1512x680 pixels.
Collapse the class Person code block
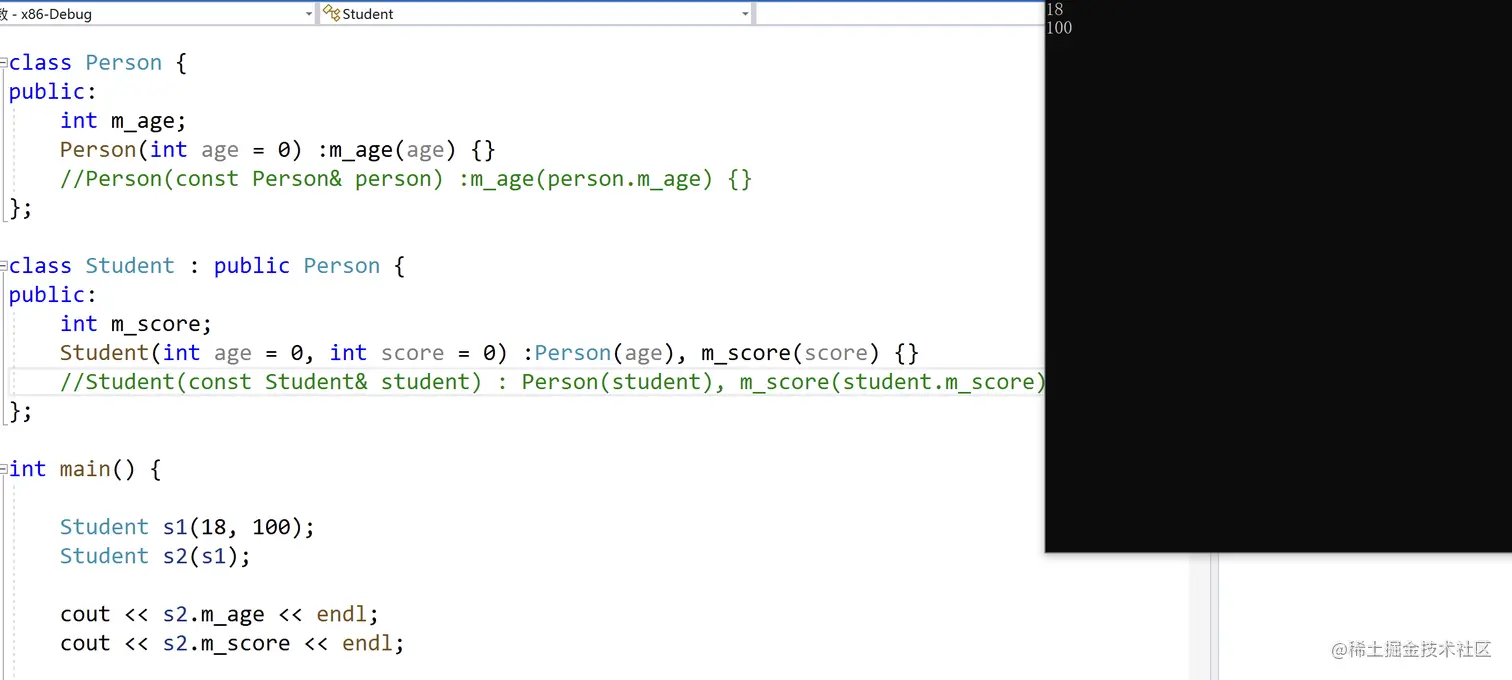tap(4, 63)
